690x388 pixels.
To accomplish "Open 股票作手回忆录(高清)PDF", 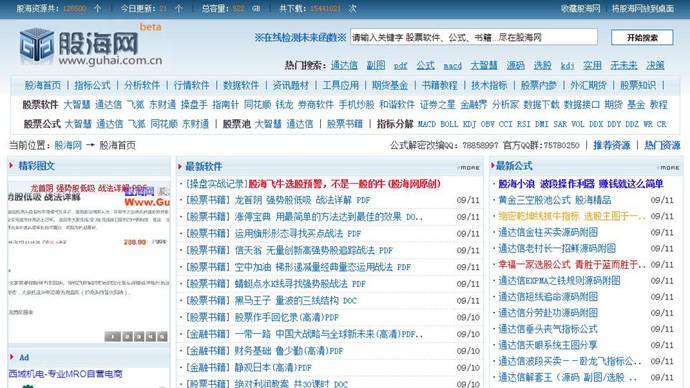I will 286,318.
